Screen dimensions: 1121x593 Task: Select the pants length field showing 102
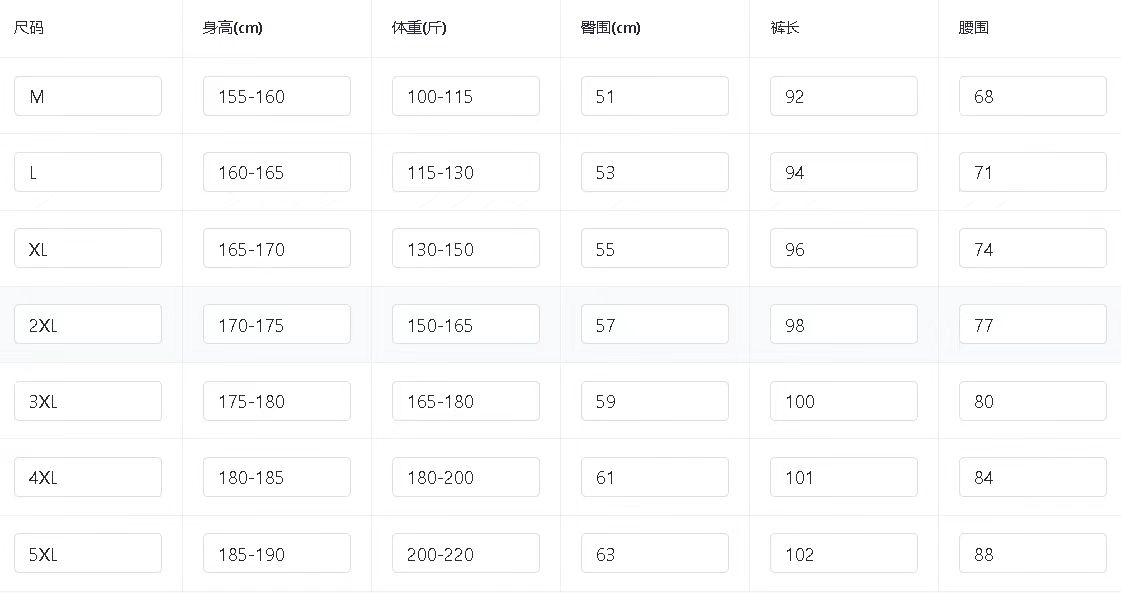tap(844, 553)
